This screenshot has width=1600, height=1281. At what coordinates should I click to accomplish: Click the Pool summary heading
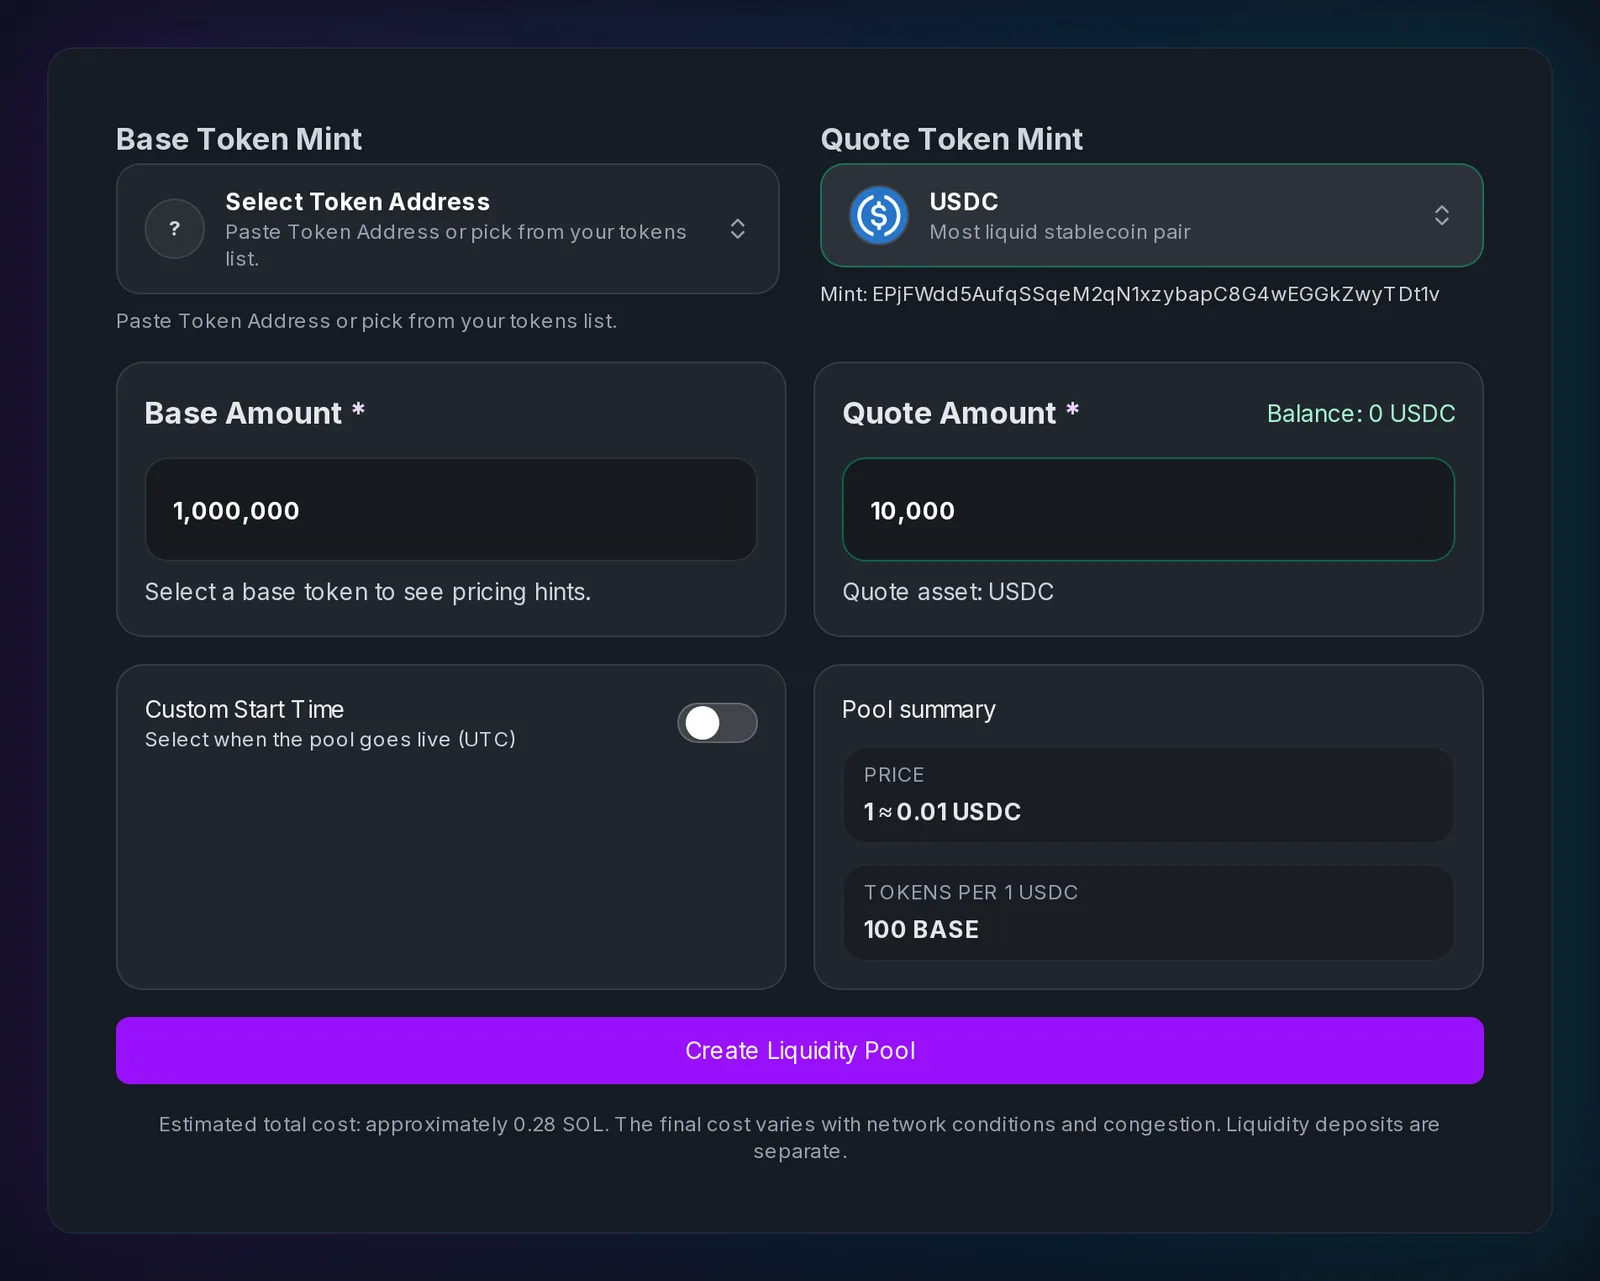point(919,710)
